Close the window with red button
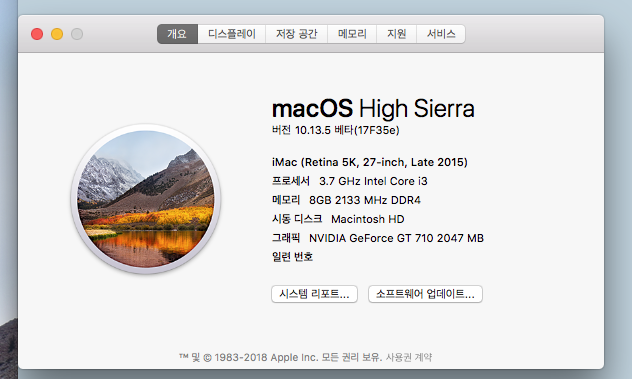Image resolution: width=632 pixels, height=379 pixels. tap(37, 34)
